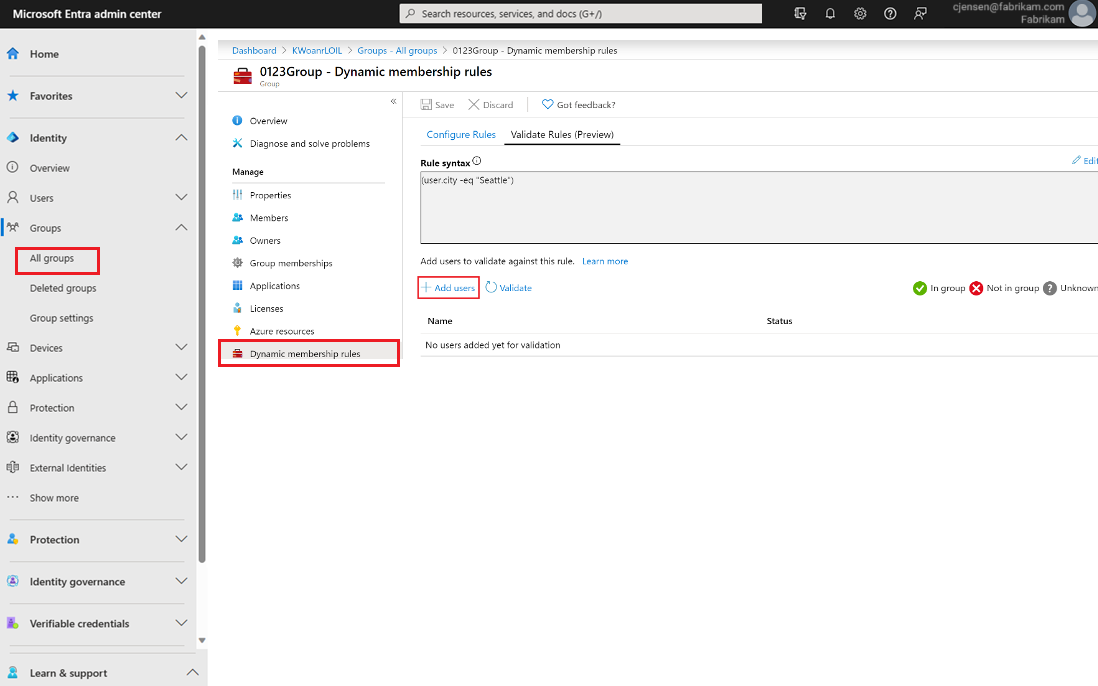The width and height of the screenshot is (1098, 686).
Task: Expand the Users submenu chevron
Action: (181, 197)
